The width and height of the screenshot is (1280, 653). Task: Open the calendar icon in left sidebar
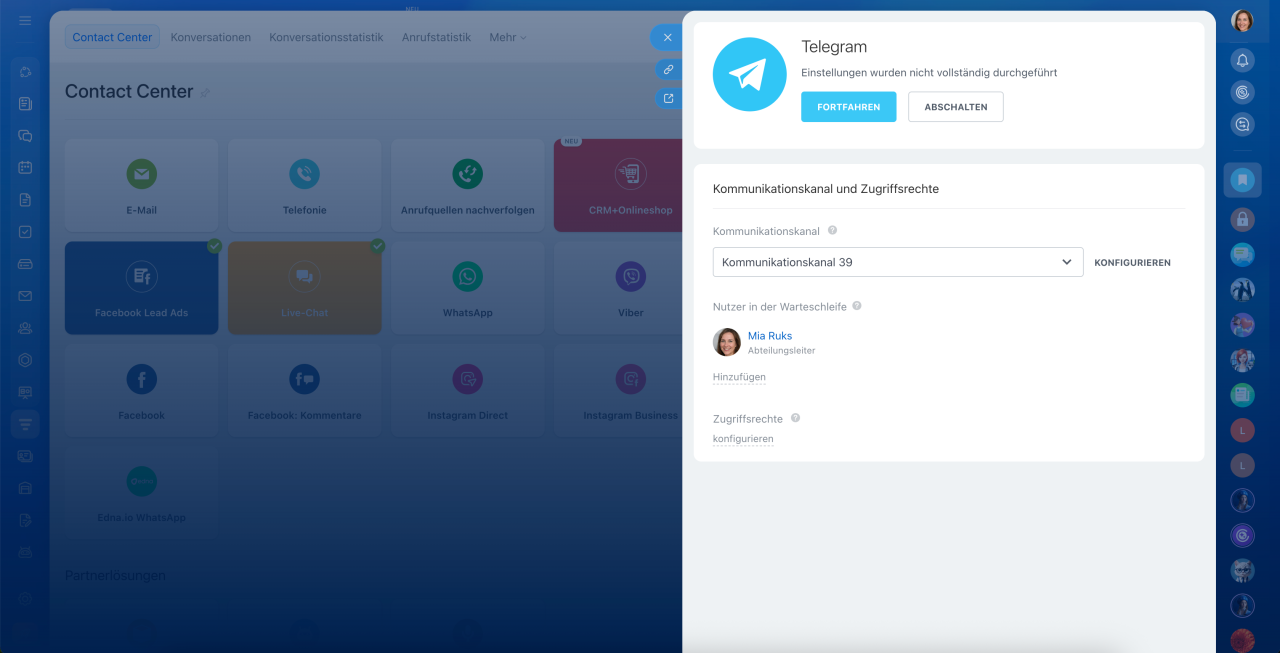click(x=25, y=167)
